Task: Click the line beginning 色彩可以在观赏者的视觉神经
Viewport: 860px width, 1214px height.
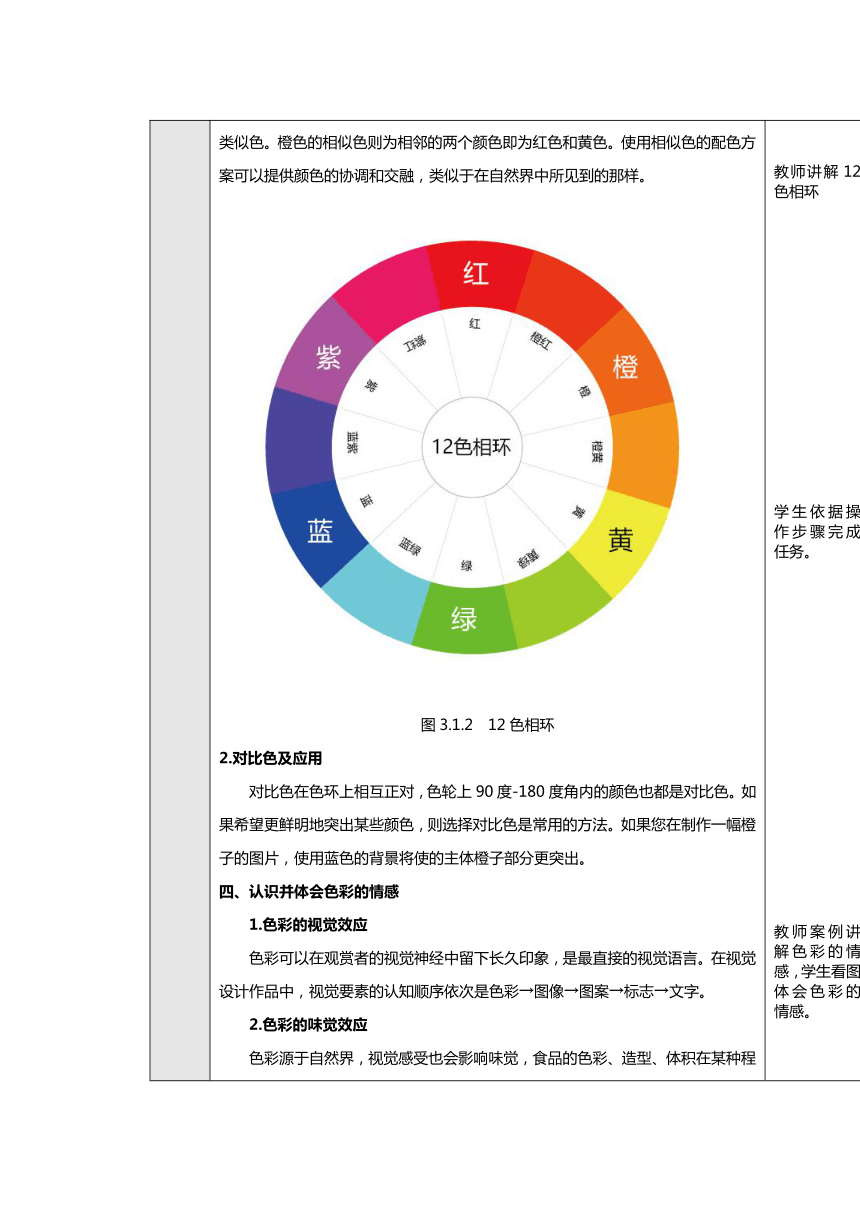Action: [502, 959]
